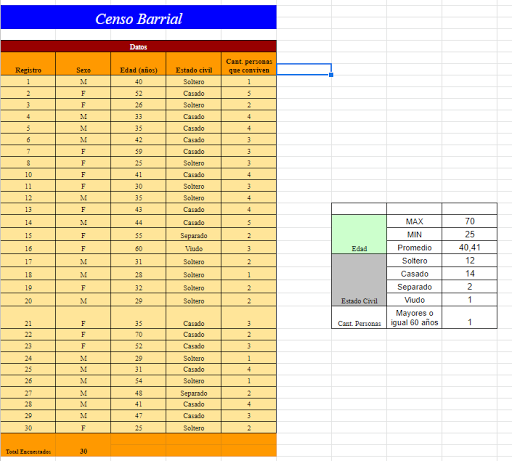Select the MIN value 25 in the summary table

(469, 234)
